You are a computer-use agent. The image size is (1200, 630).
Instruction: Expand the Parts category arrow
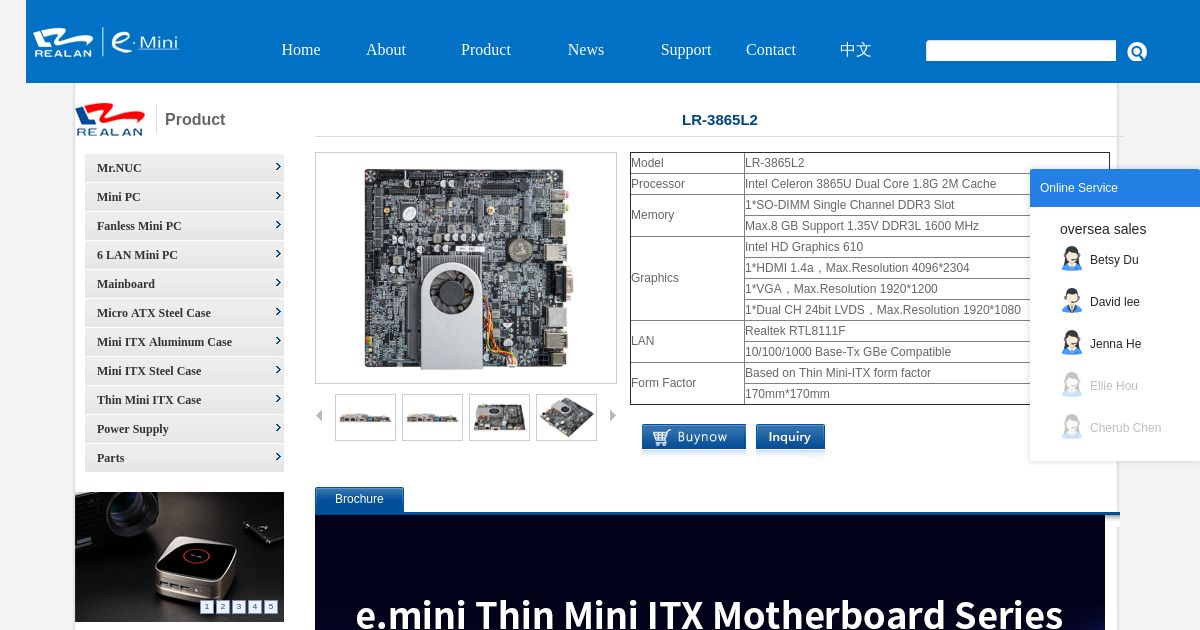[278, 457]
